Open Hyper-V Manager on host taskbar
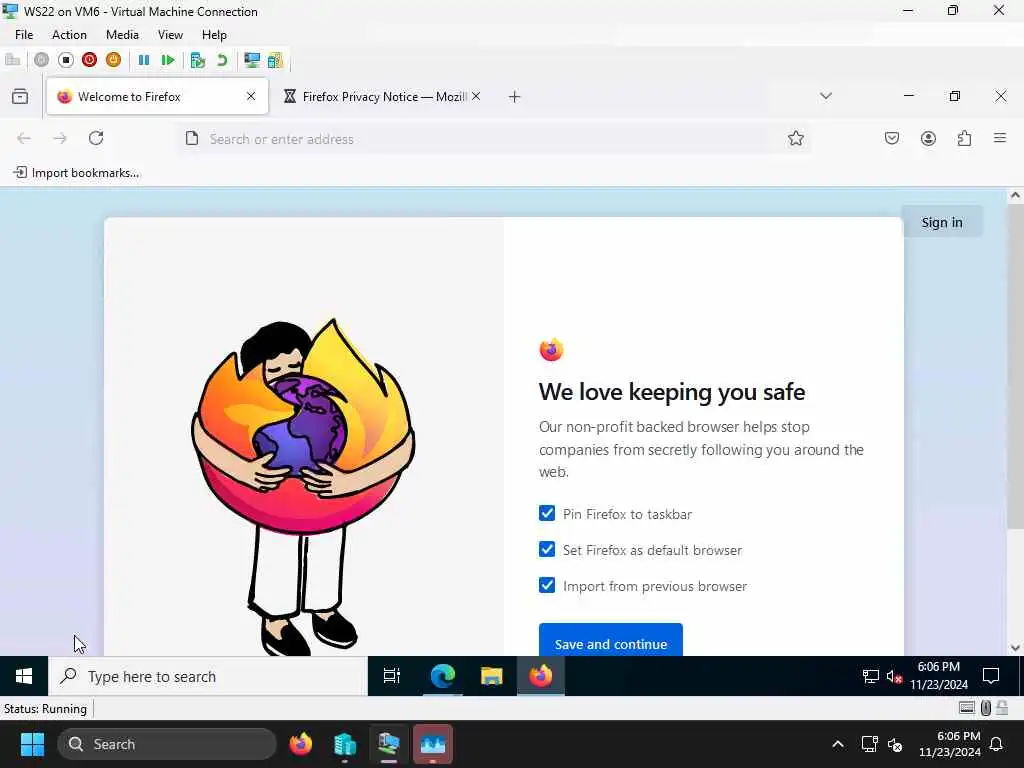This screenshot has width=1024, height=768. point(345,744)
